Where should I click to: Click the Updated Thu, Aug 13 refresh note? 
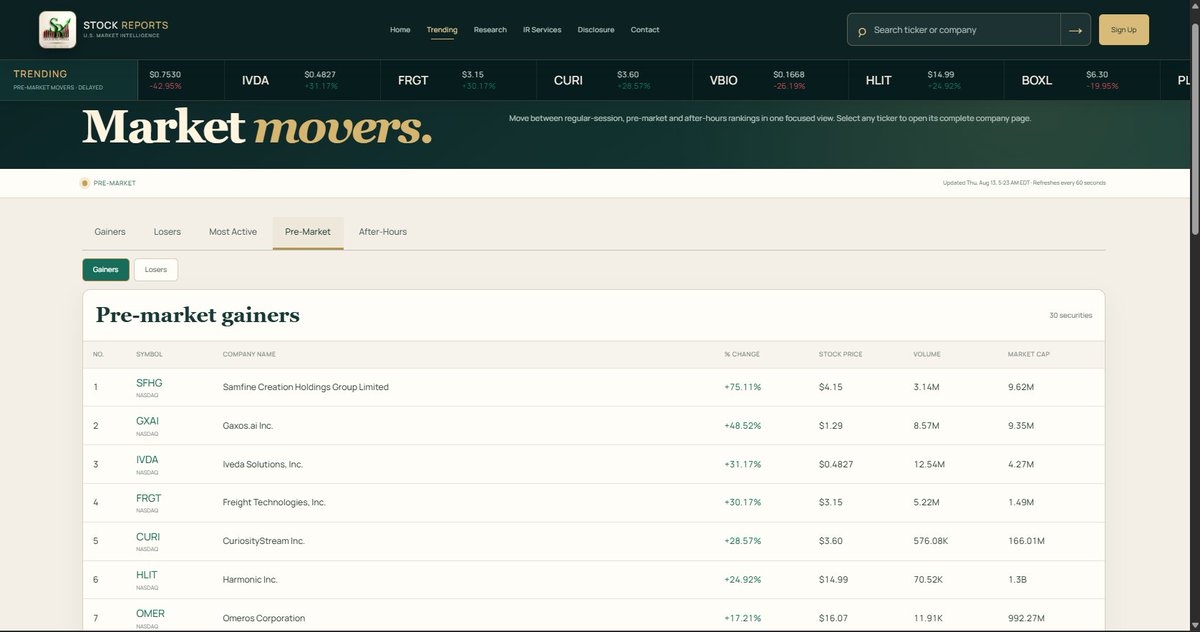click(1024, 183)
